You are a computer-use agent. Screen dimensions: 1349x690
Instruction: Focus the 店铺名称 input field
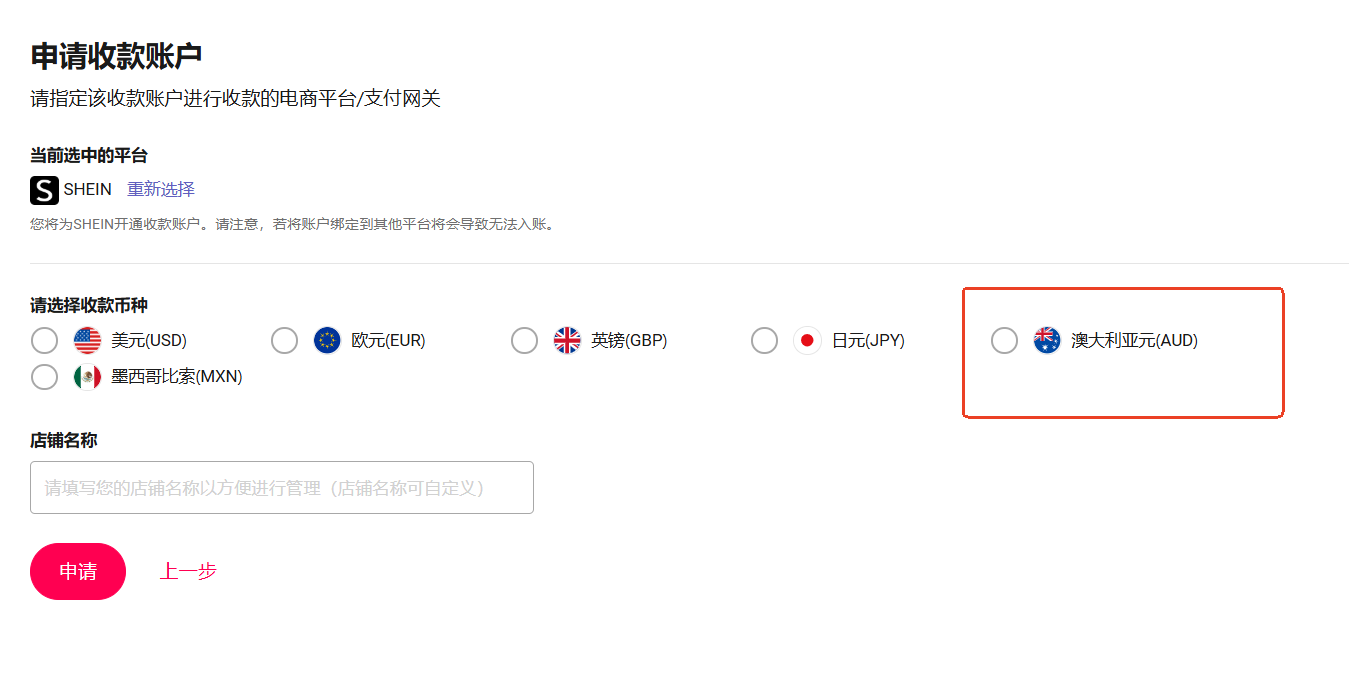[x=281, y=488]
